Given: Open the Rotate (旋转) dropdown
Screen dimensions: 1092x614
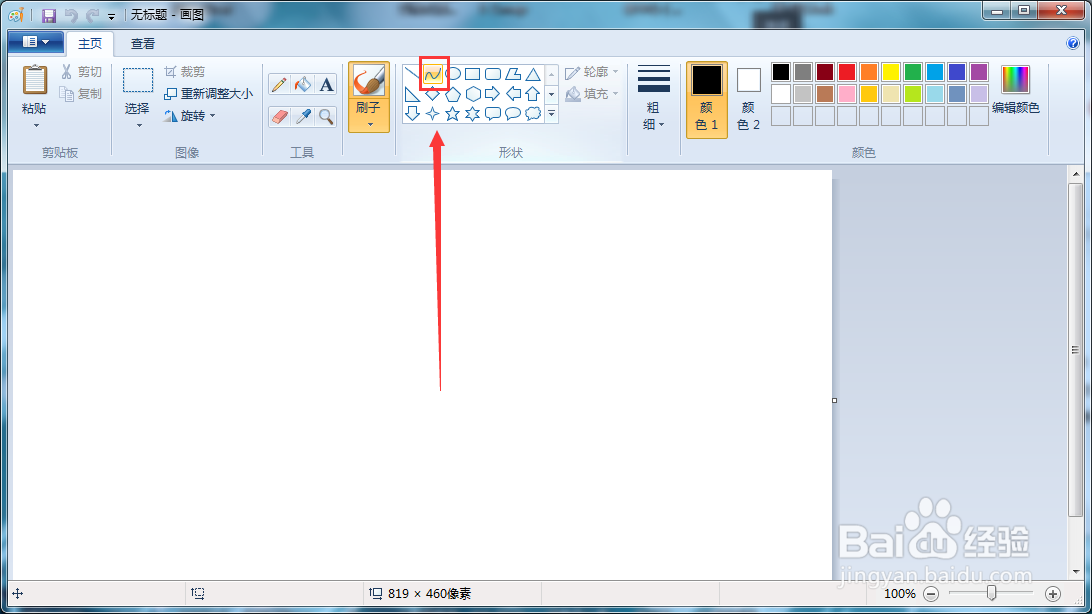Looking at the screenshot, I should [189, 116].
